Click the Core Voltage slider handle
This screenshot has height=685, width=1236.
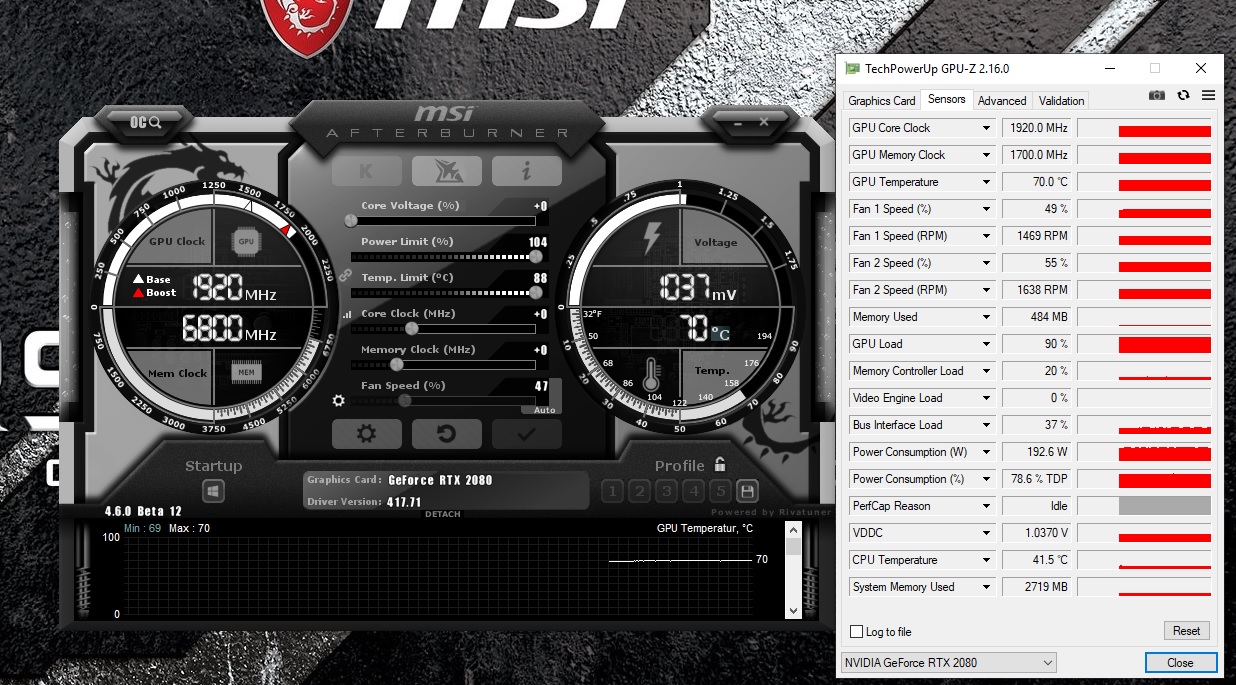(351, 220)
